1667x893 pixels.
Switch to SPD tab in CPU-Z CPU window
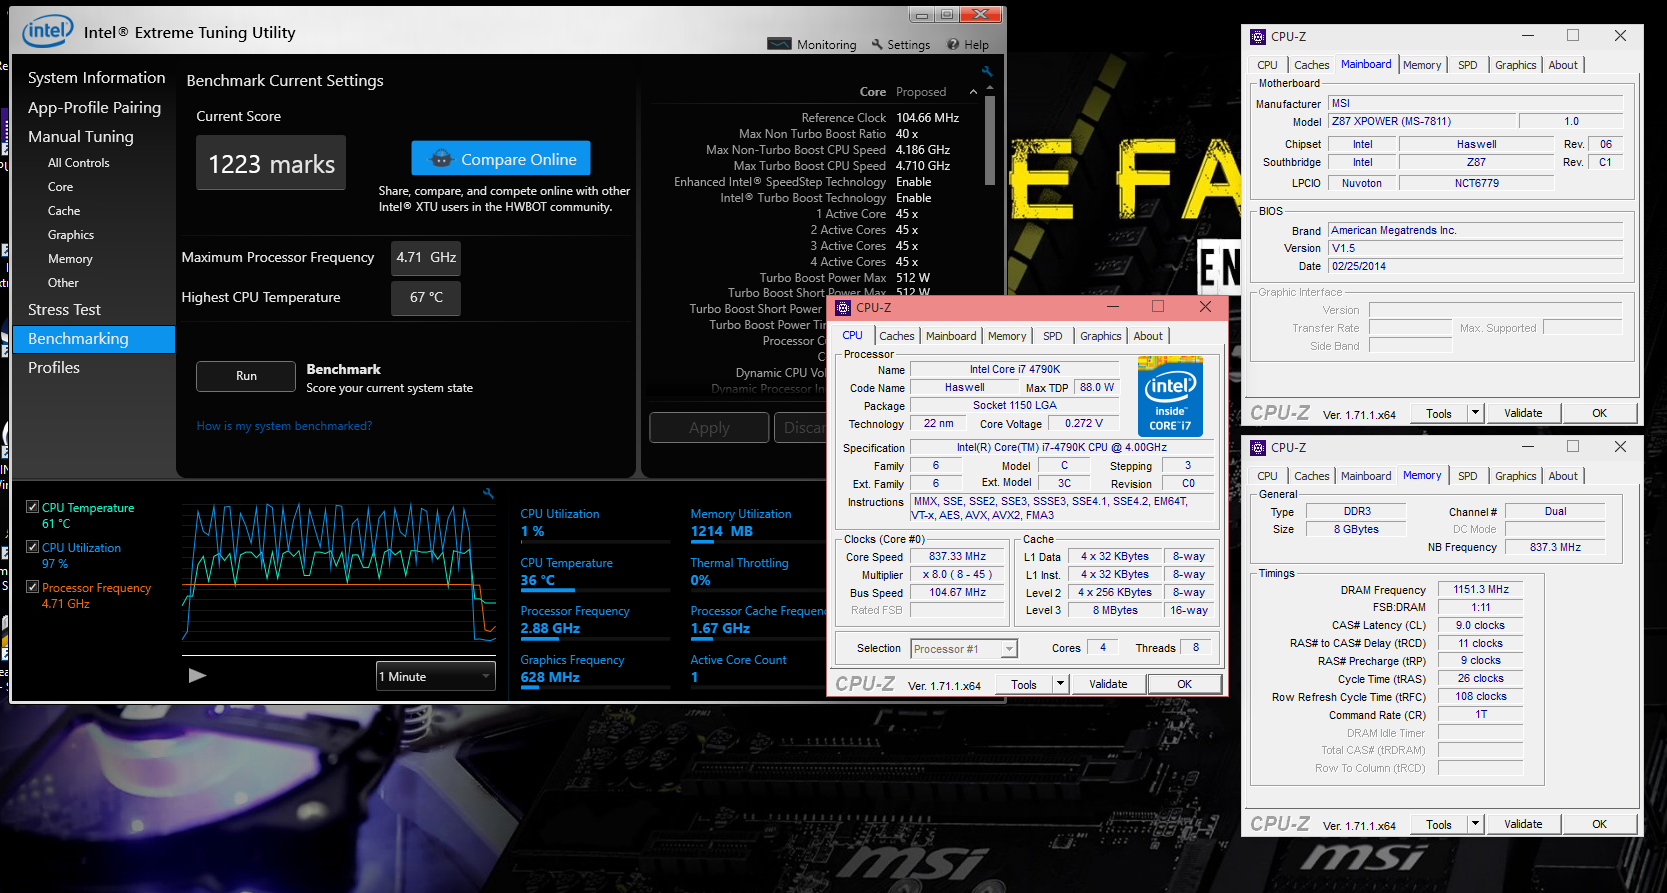click(x=1053, y=336)
